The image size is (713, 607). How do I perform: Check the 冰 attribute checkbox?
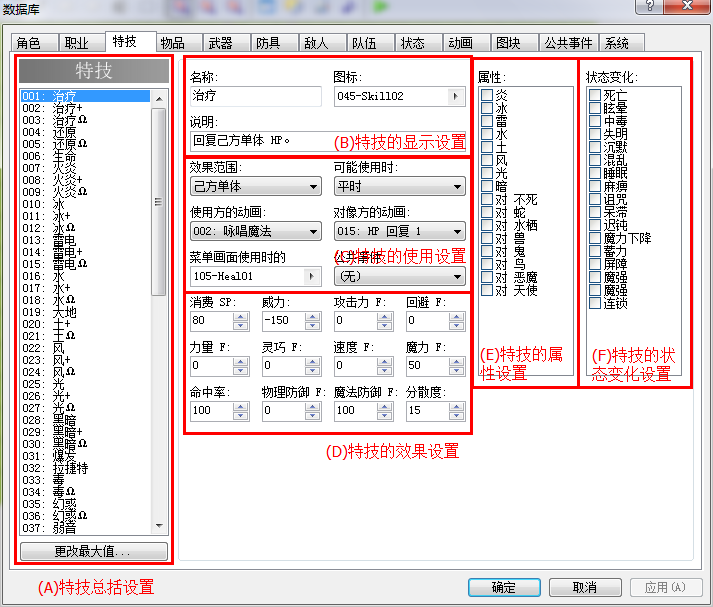(x=487, y=108)
